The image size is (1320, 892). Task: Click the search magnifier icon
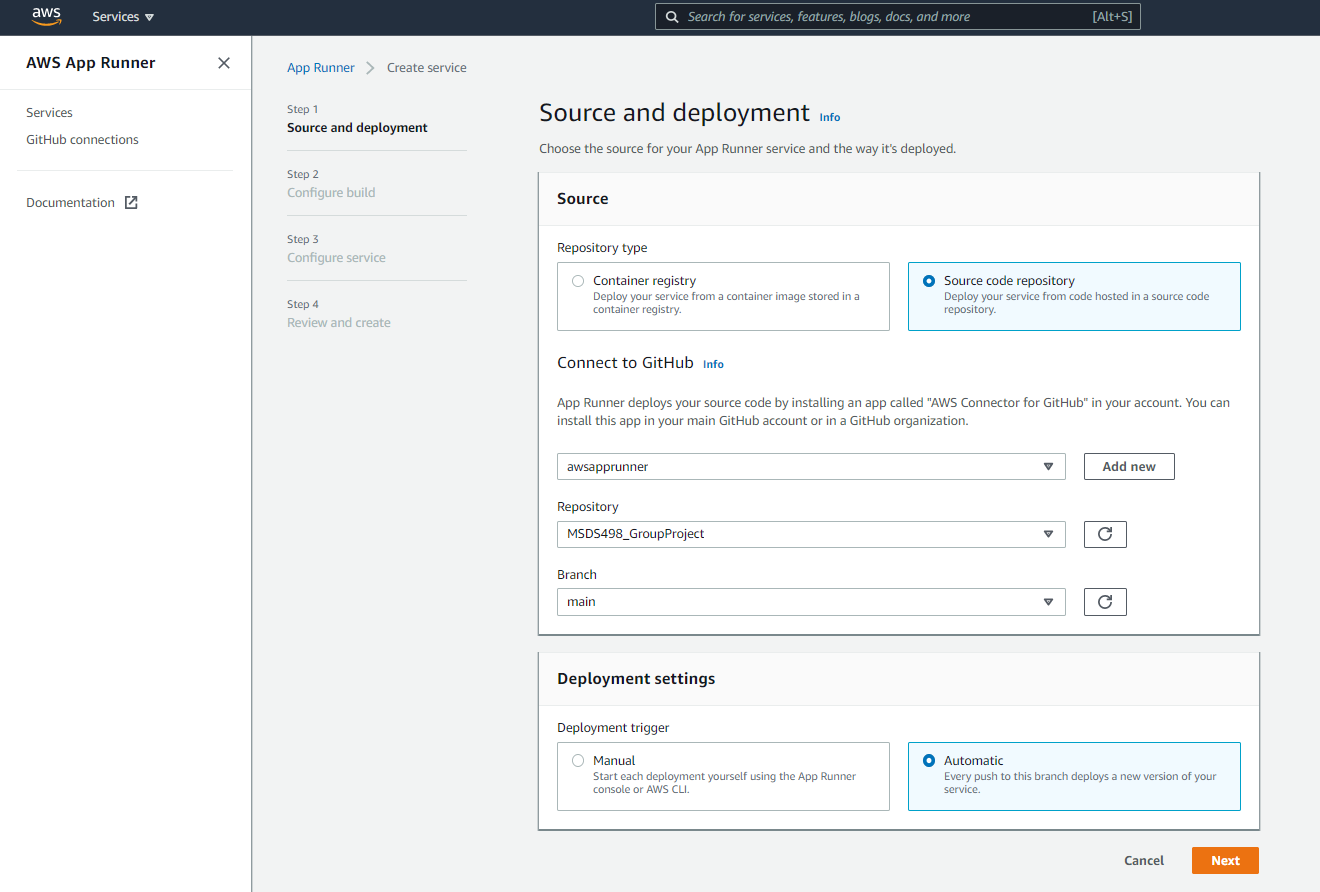click(671, 17)
